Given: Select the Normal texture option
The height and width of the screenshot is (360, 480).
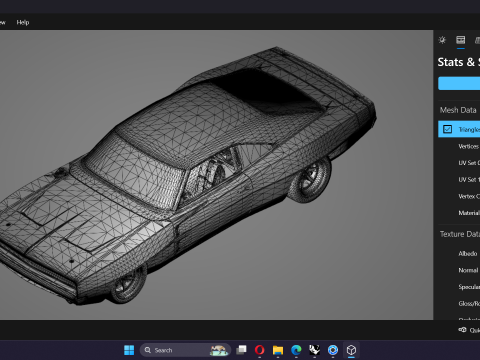Looking at the screenshot, I should 468,270.
